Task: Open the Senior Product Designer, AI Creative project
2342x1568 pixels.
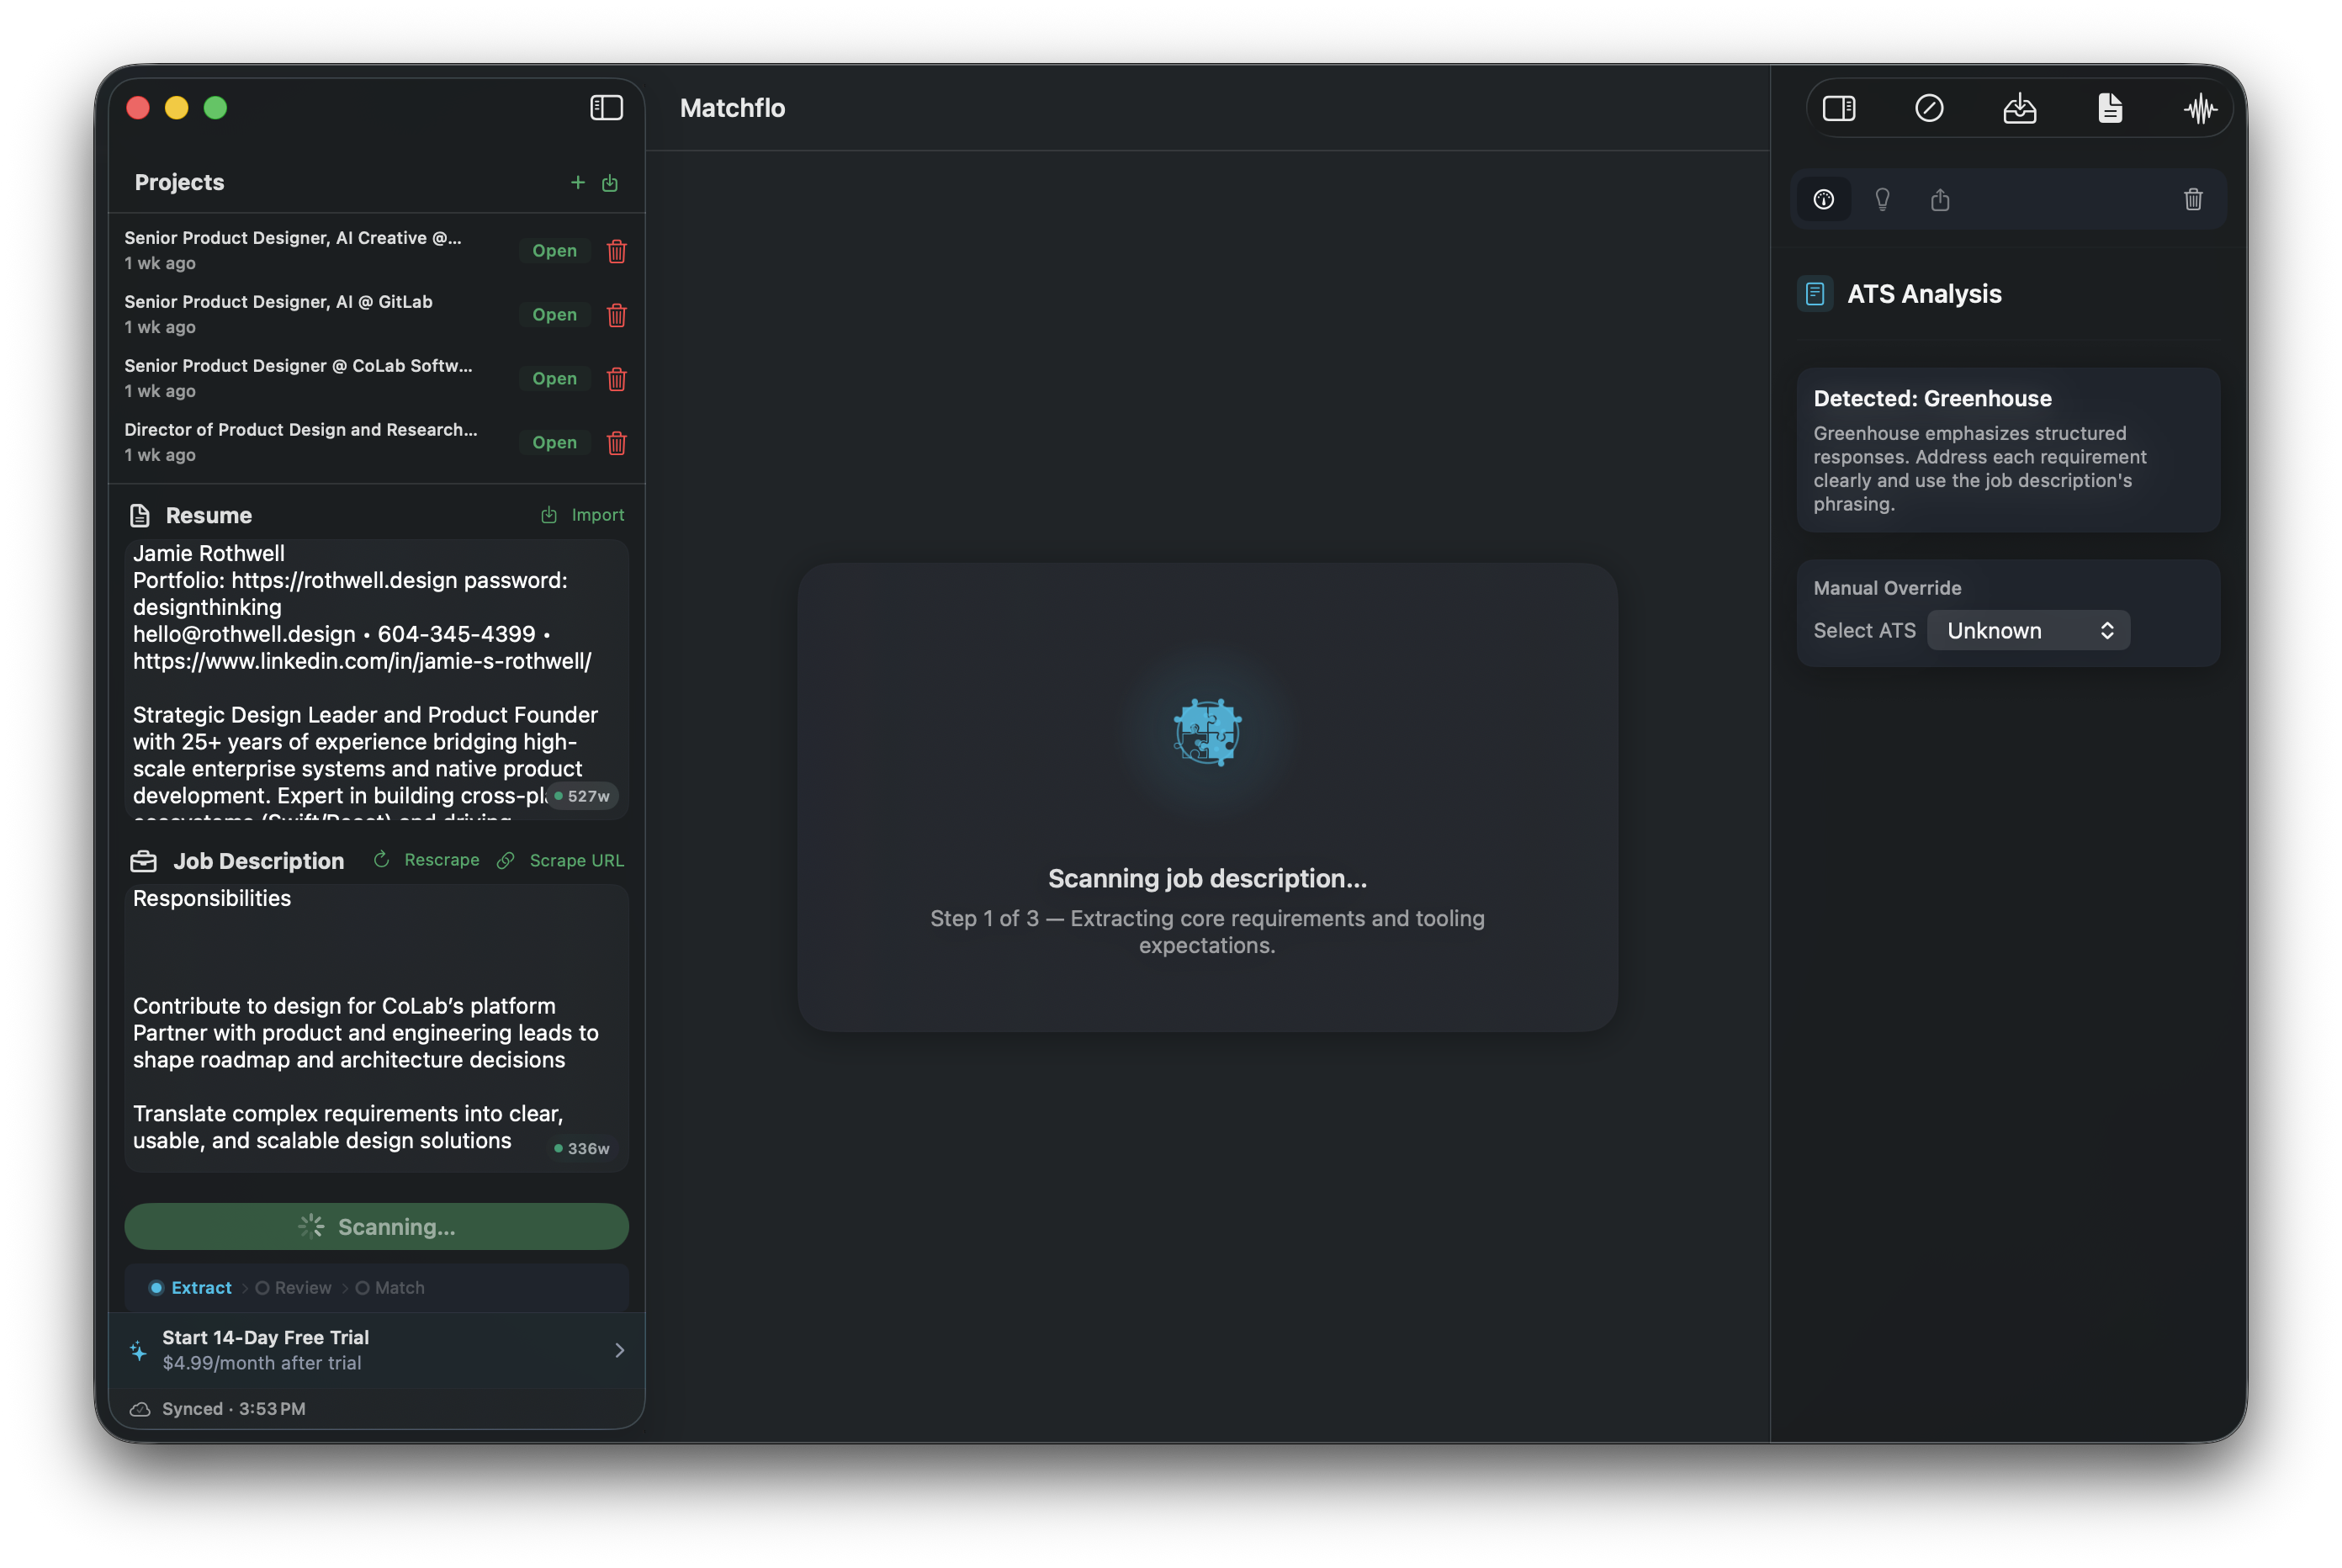Action: coord(554,251)
